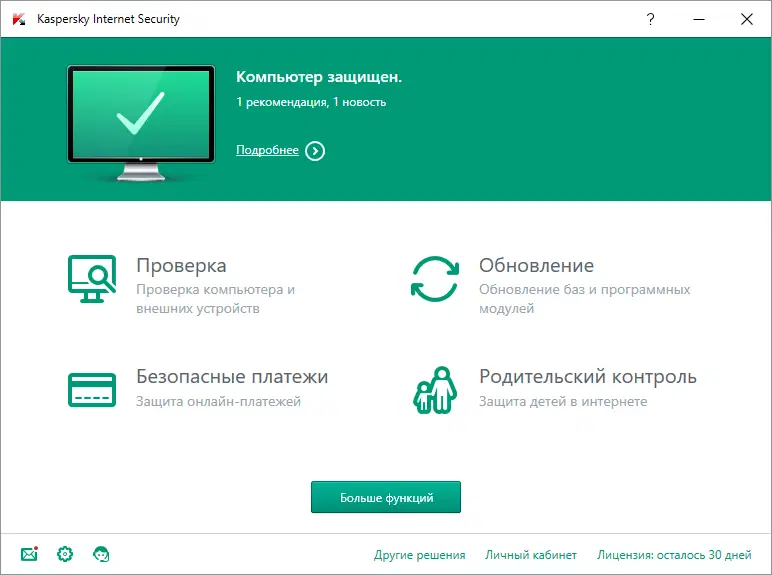Open the envelope news notification icon
This screenshot has height=575, width=772.
[30, 554]
